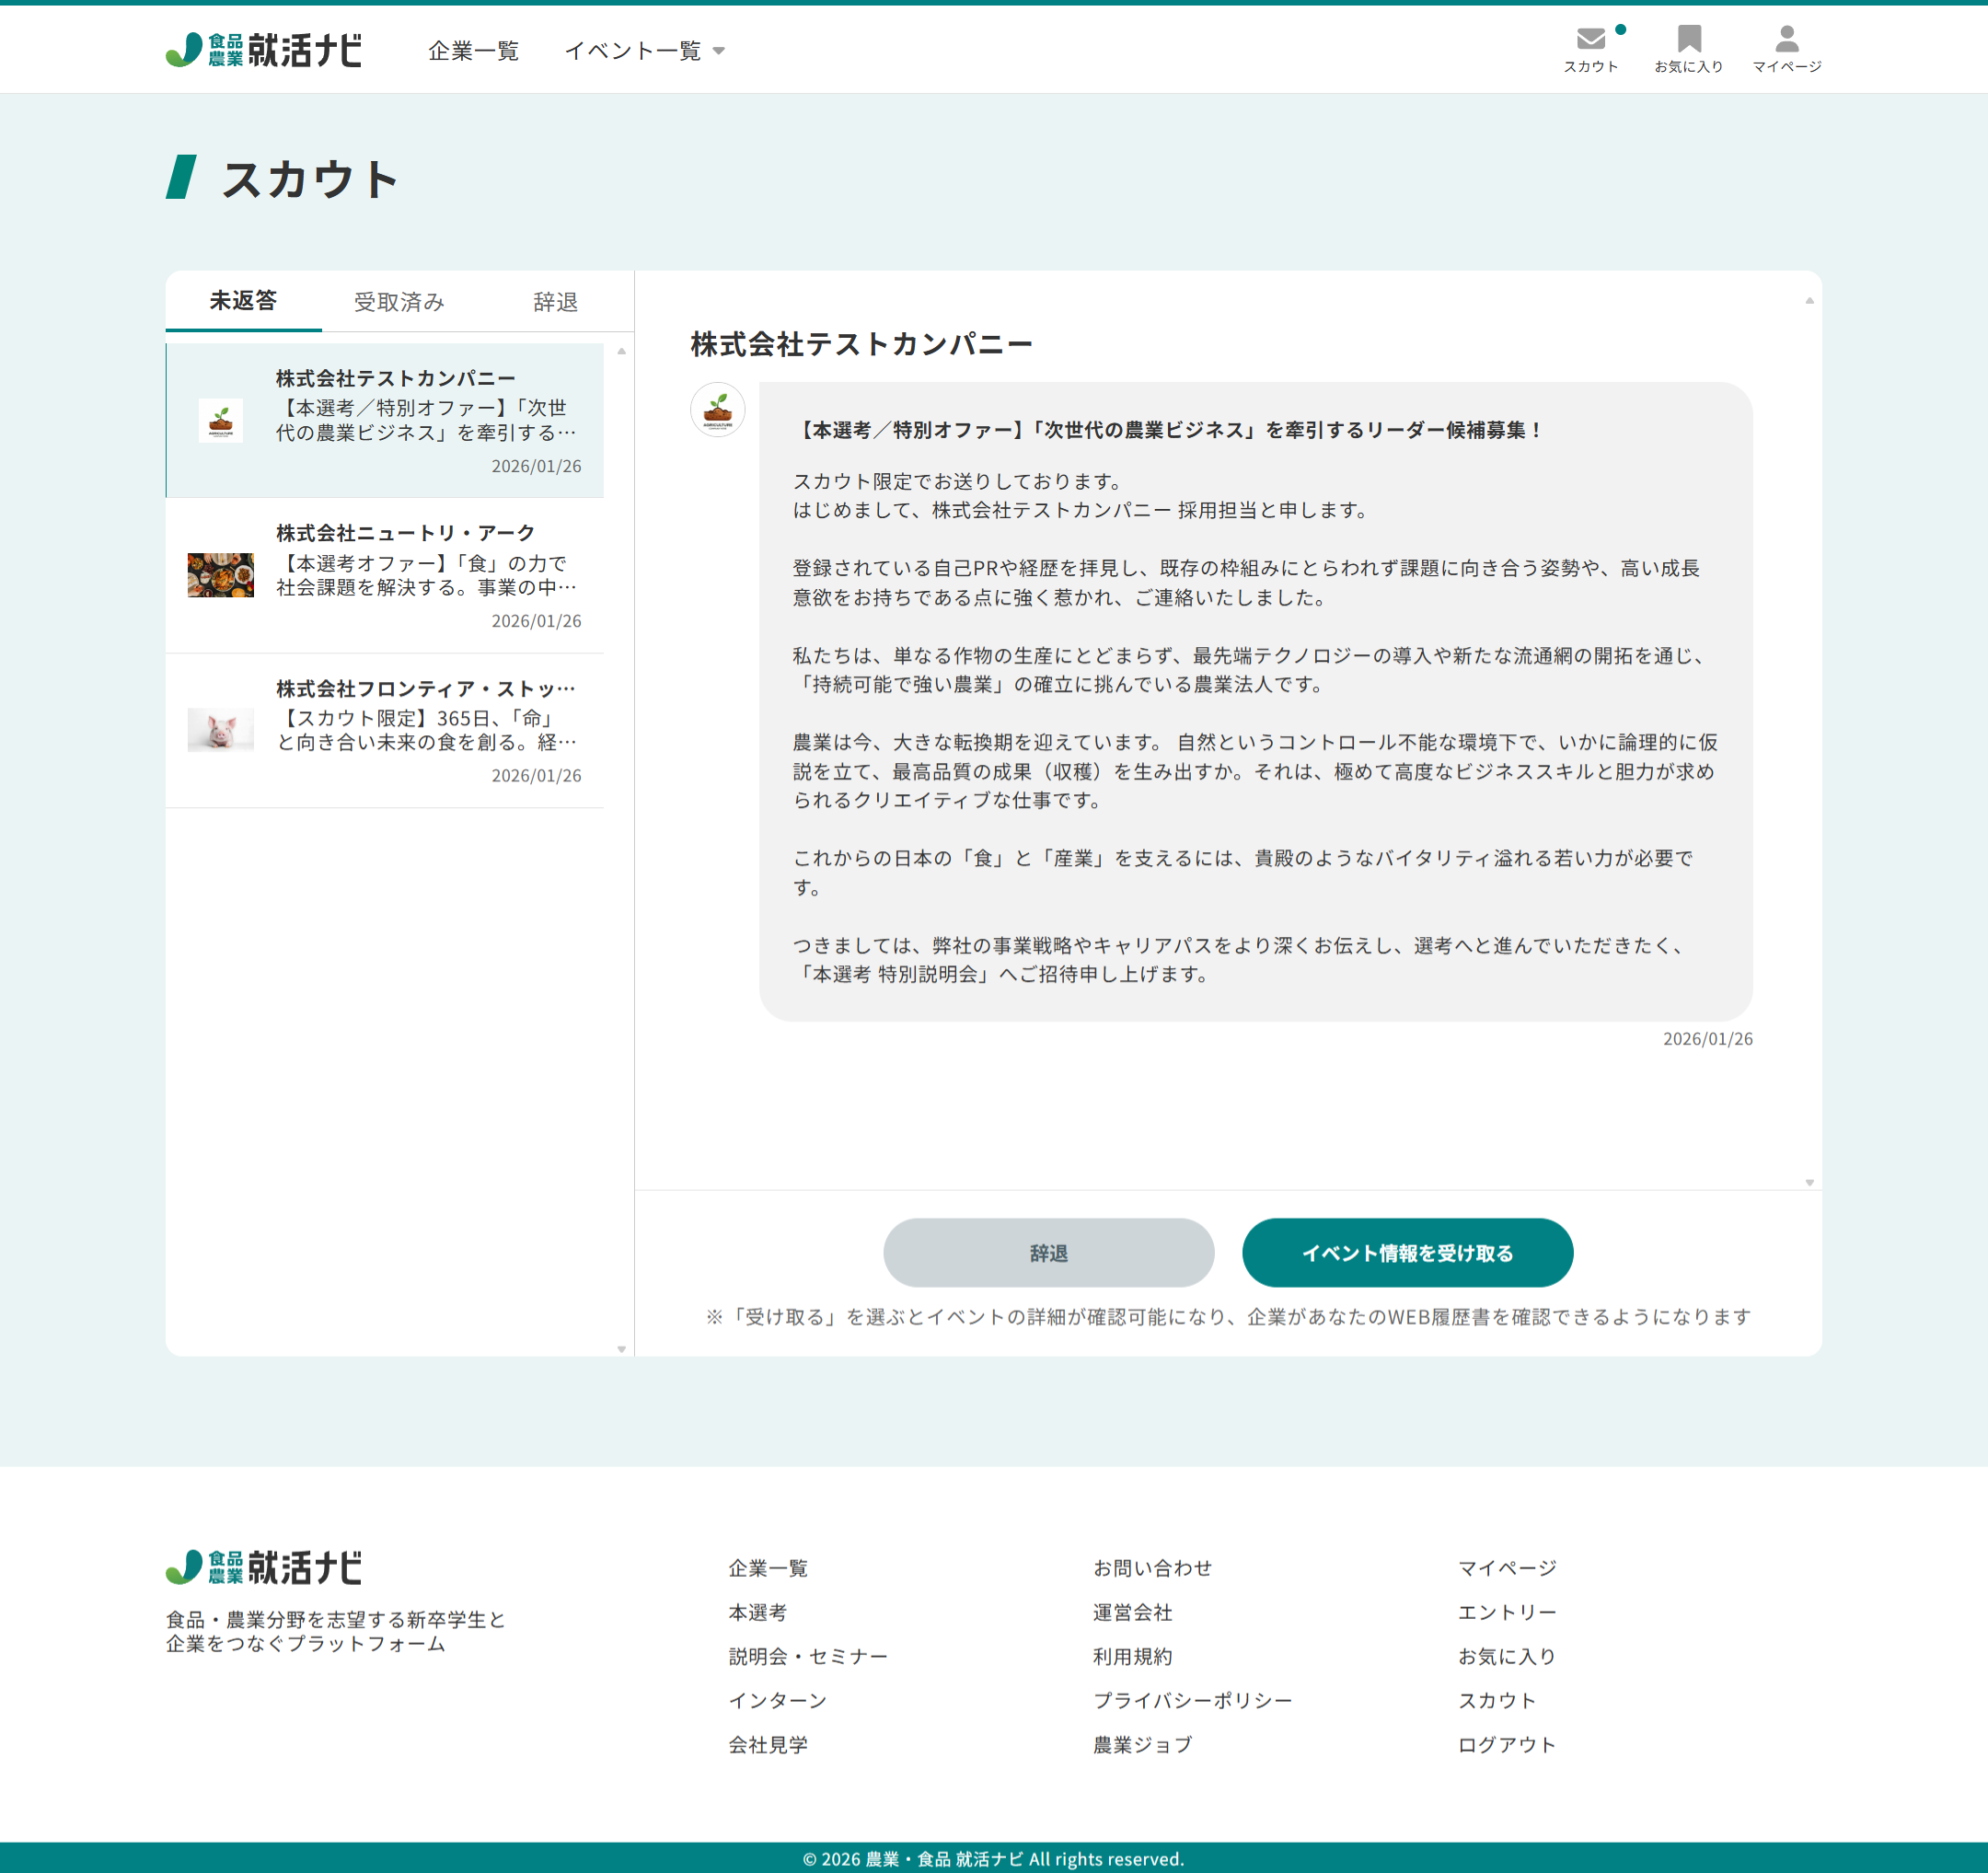Click the 就活ナビ logo in header
The height and width of the screenshot is (1873, 1988).
pos(264,50)
